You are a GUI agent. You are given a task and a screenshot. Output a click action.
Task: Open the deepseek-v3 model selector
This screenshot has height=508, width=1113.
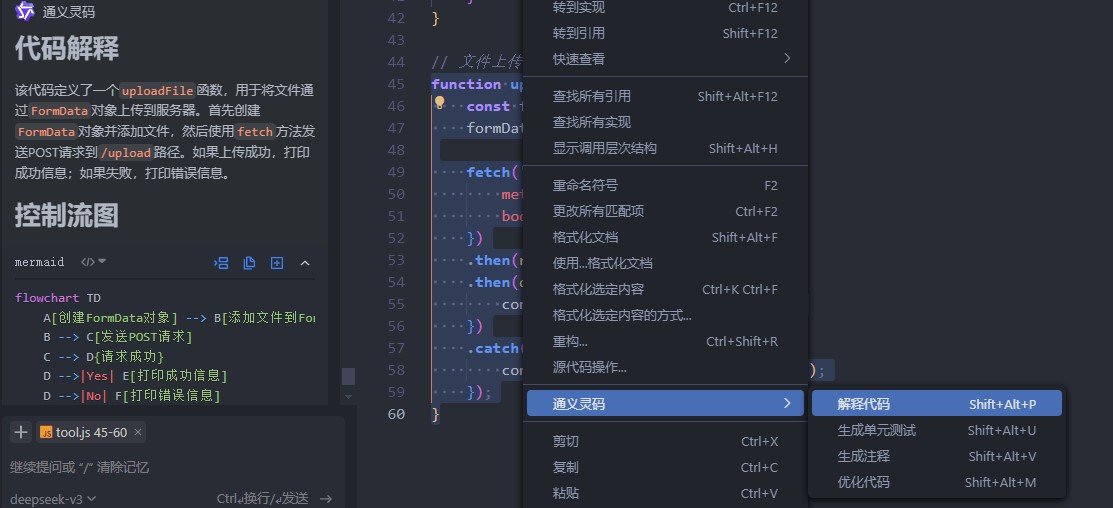pyautogui.click(x=53, y=499)
